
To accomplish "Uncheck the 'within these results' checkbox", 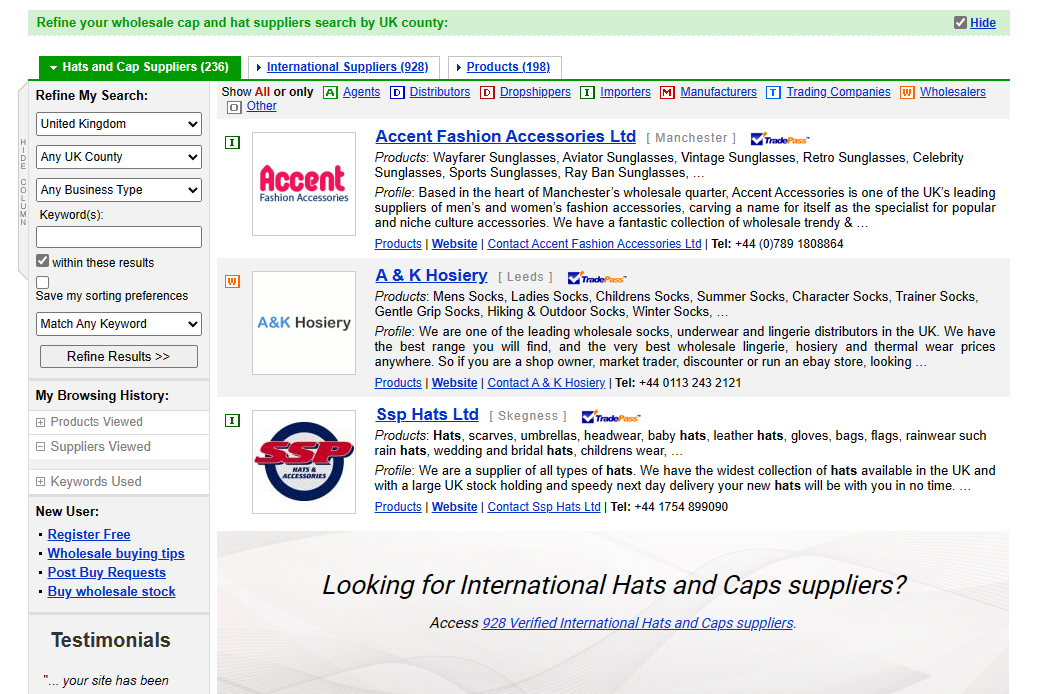I will (x=42, y=261).
